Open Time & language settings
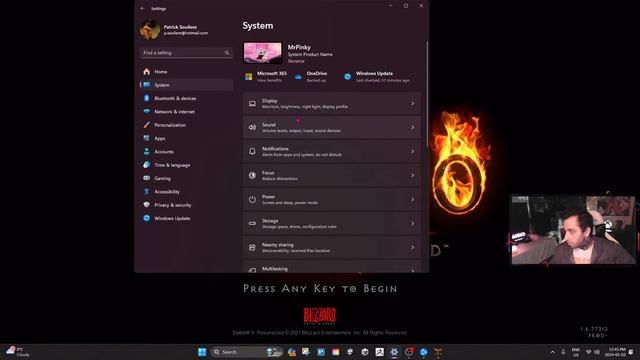640x360 pixels. coord(187,165)
